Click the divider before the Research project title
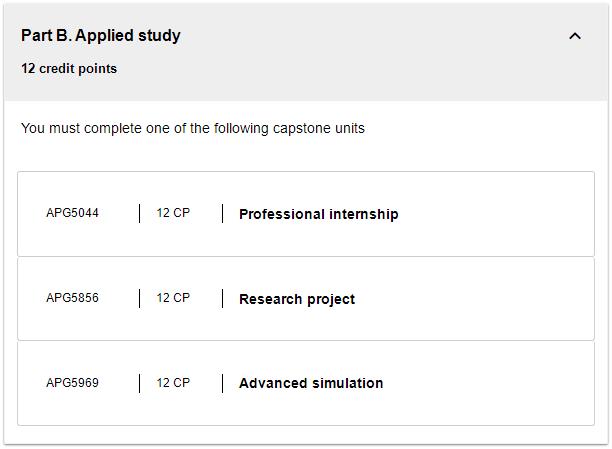Image resolution: width=612 pixels, height=449 pixels. pyautogui.click(x=223, y=298)
